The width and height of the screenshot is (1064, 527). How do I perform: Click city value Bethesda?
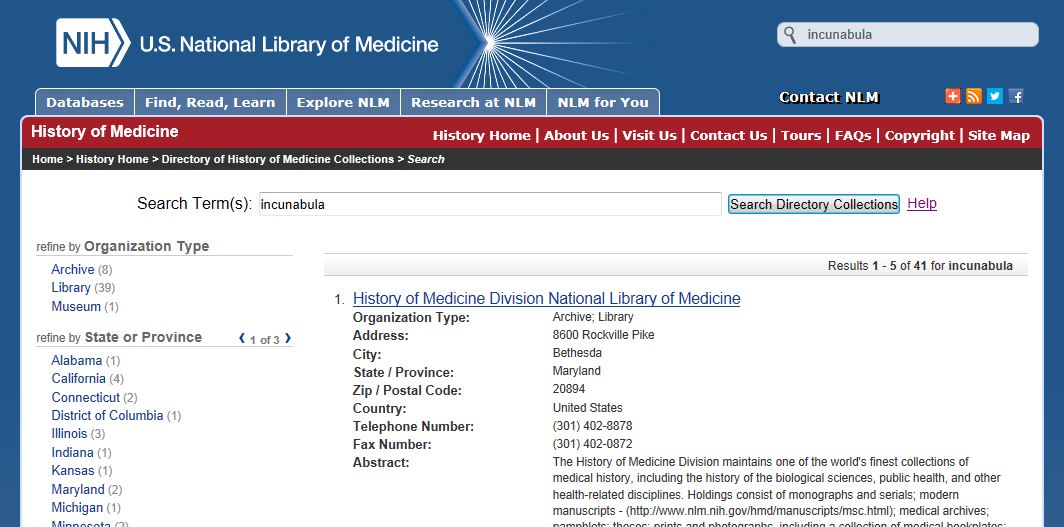[577, 353]
